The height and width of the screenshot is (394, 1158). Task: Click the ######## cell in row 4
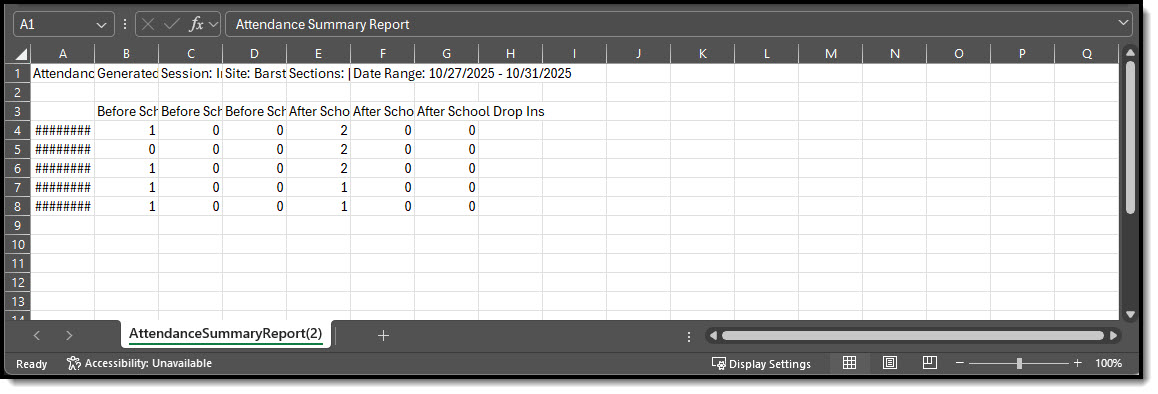63,131
